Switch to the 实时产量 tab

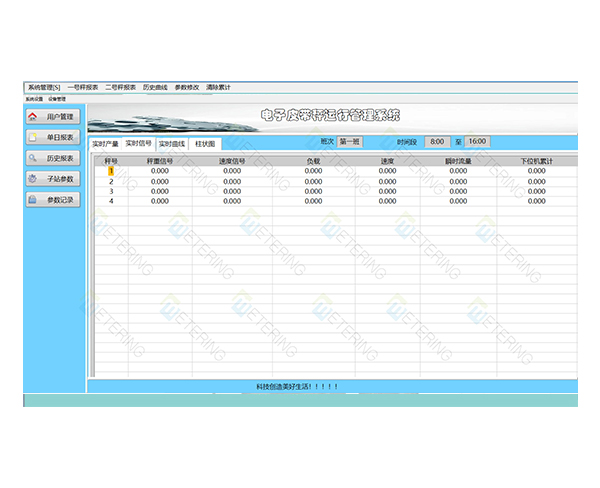point(105,144)
